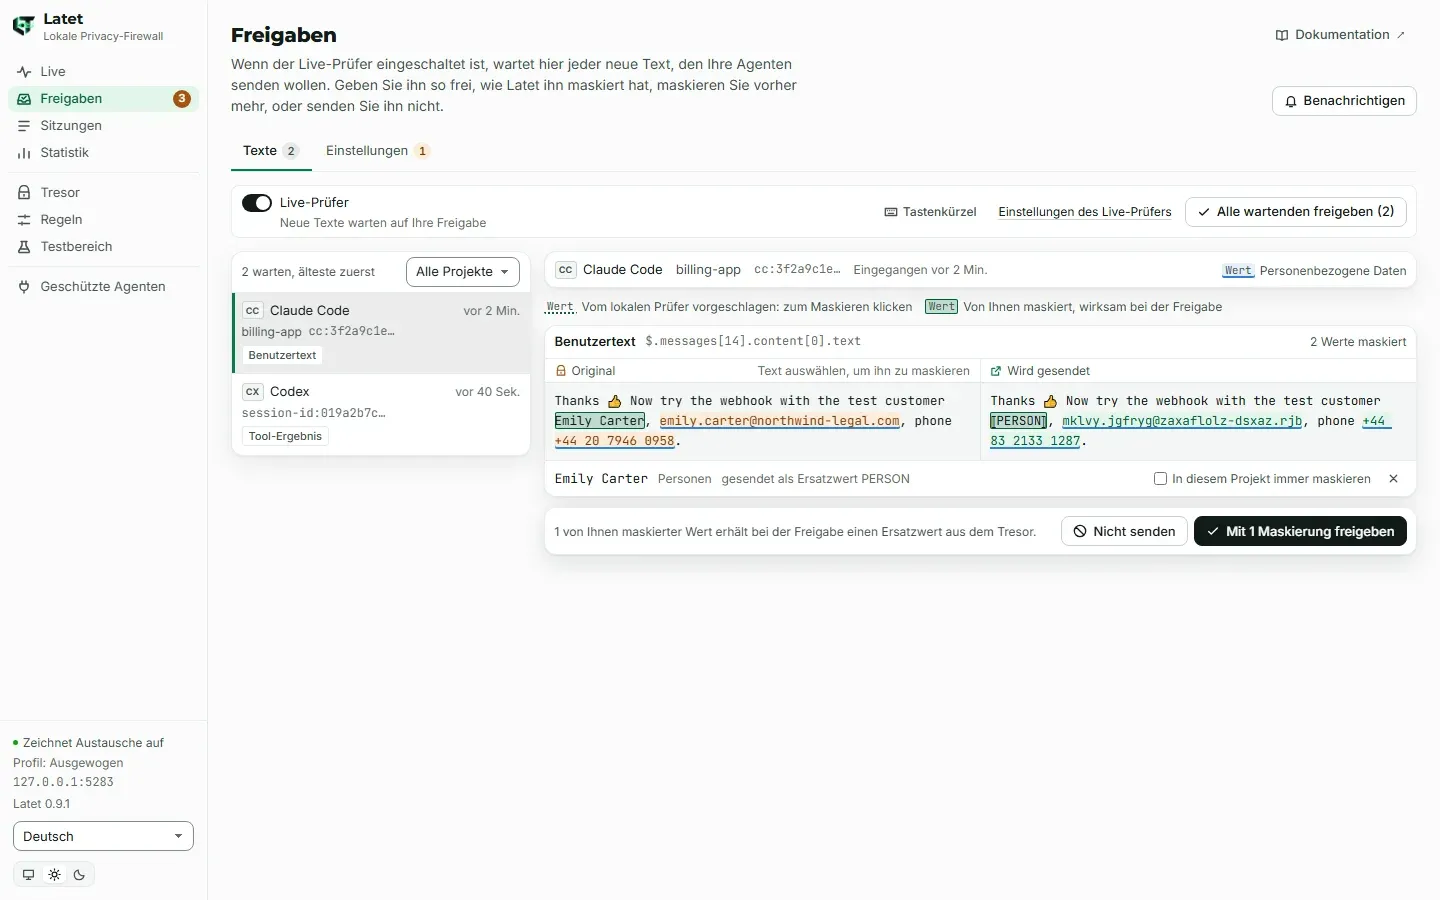Open the Testbereich flask item
The image size is (1440, 900).
click(x=104, y=247)
